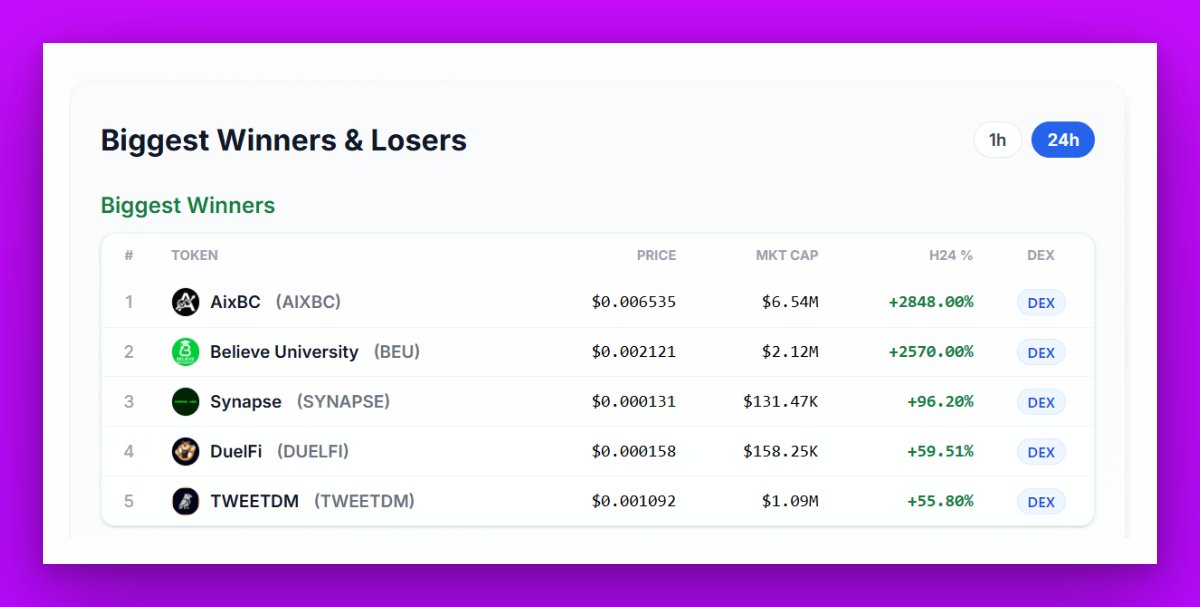Sort by the PRICE column header
The height and width of the screenshot is (607, 1200).
[x=656, y=255]
